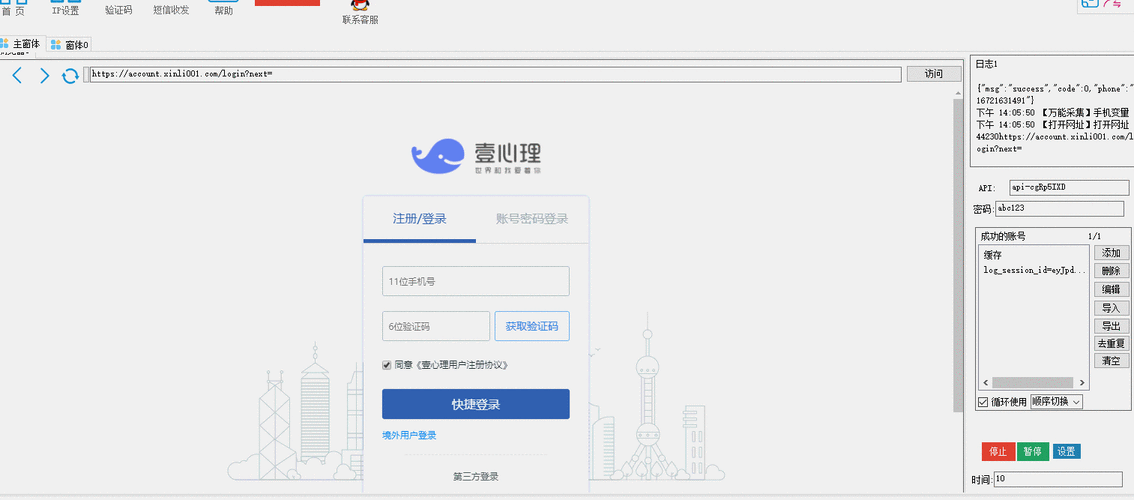The image size is (1134, 500).
Task: Select the 账号密码登录 tab
Action: click(532, 219)
